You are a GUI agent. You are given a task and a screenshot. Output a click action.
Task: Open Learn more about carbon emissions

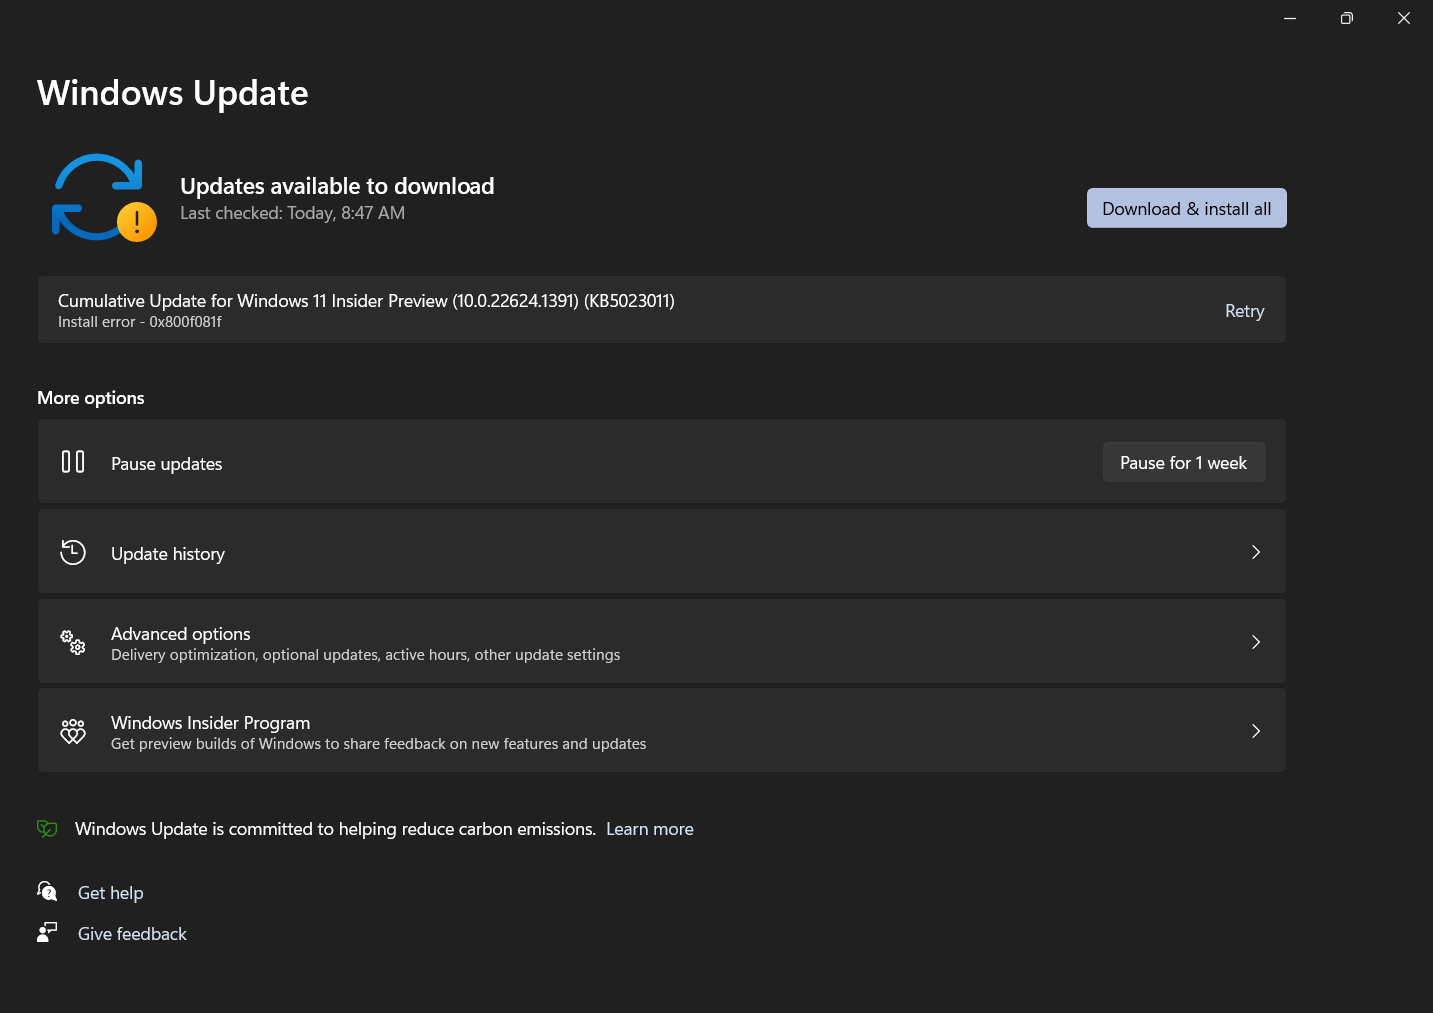coord(650,829)
